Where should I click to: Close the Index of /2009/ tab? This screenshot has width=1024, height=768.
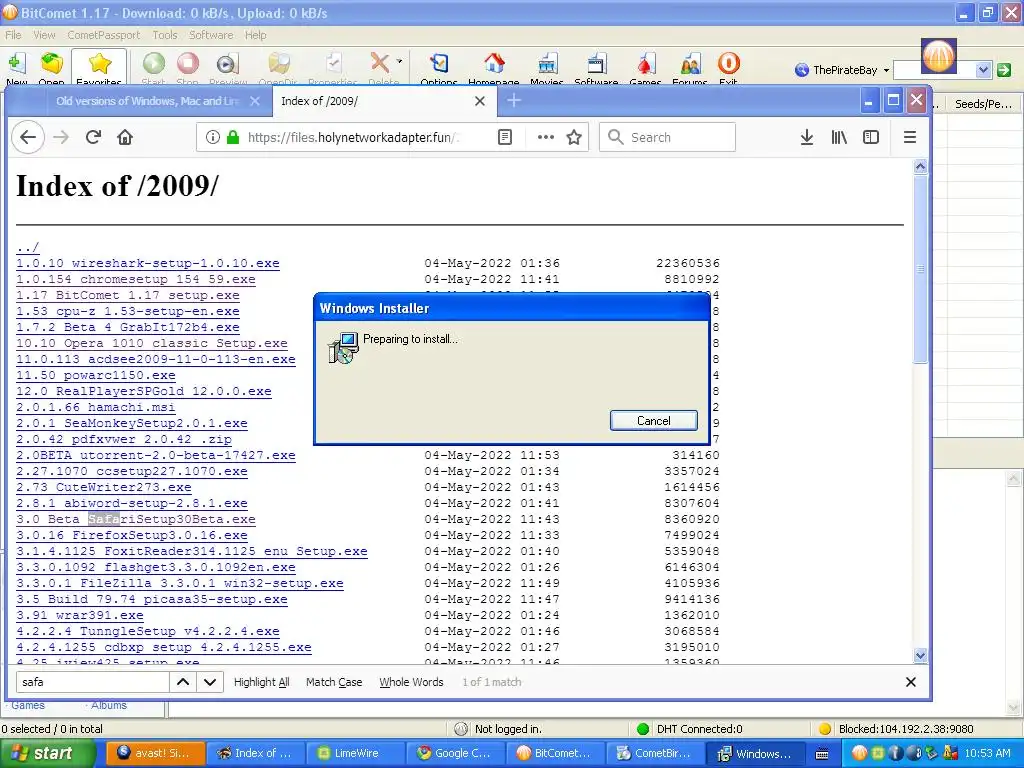(479, 101)
